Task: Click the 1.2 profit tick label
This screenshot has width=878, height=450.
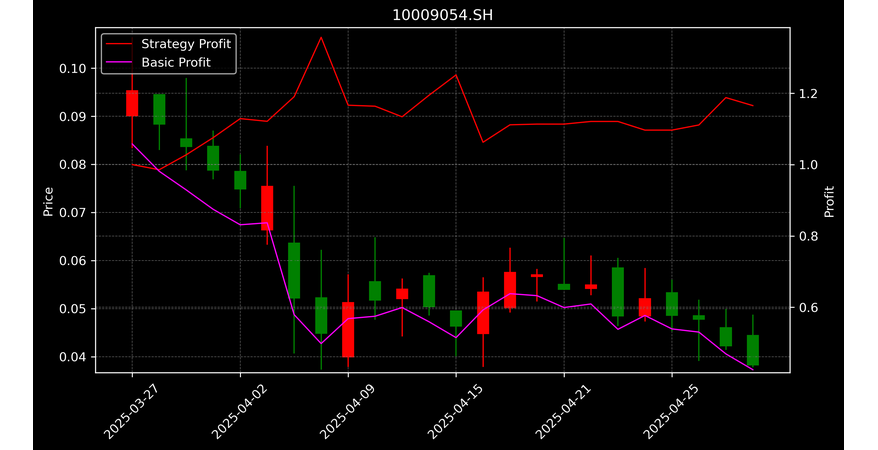Action: [x=807, y=93]
